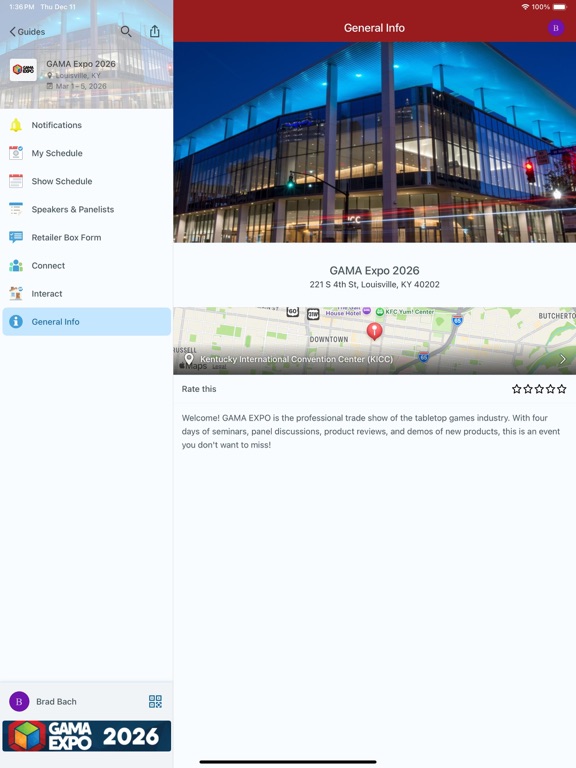
Task: Click the Retailer Box Form chat icon
Action: click(x=16, y=238)
